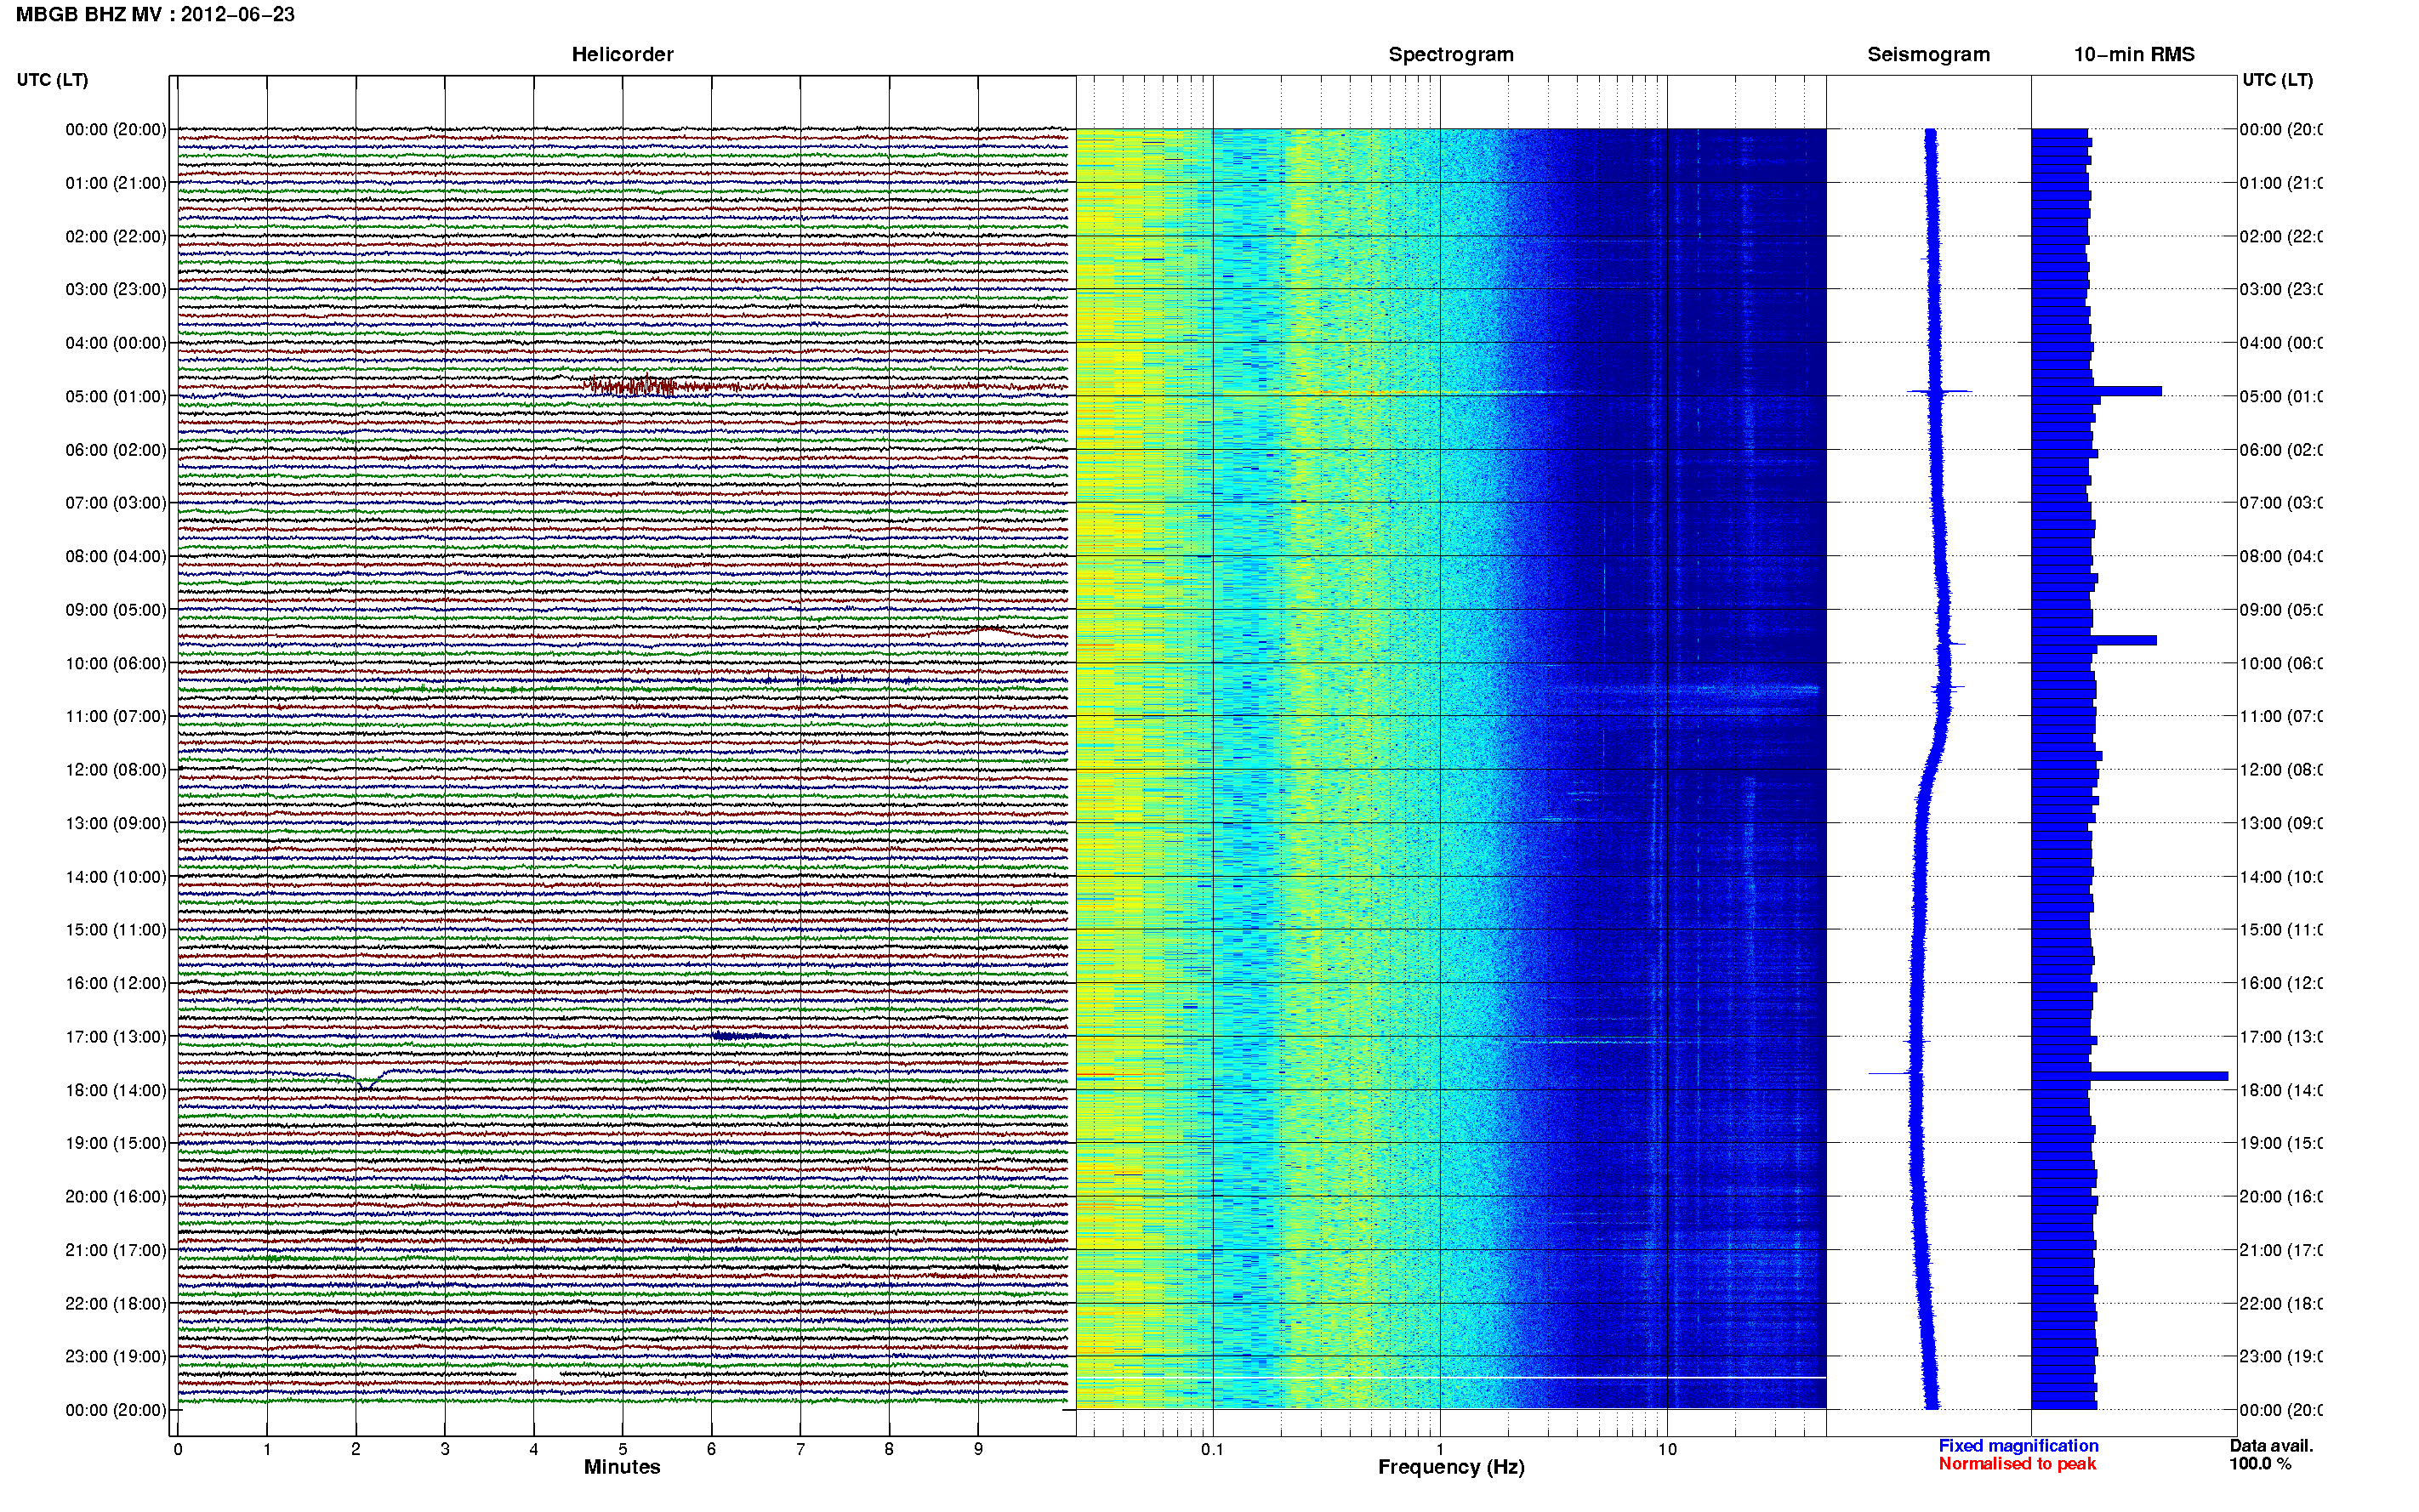Click the 'Minutes' axis label
Viewport: 2419px width, 1512px height.
tap(622, 1467)
